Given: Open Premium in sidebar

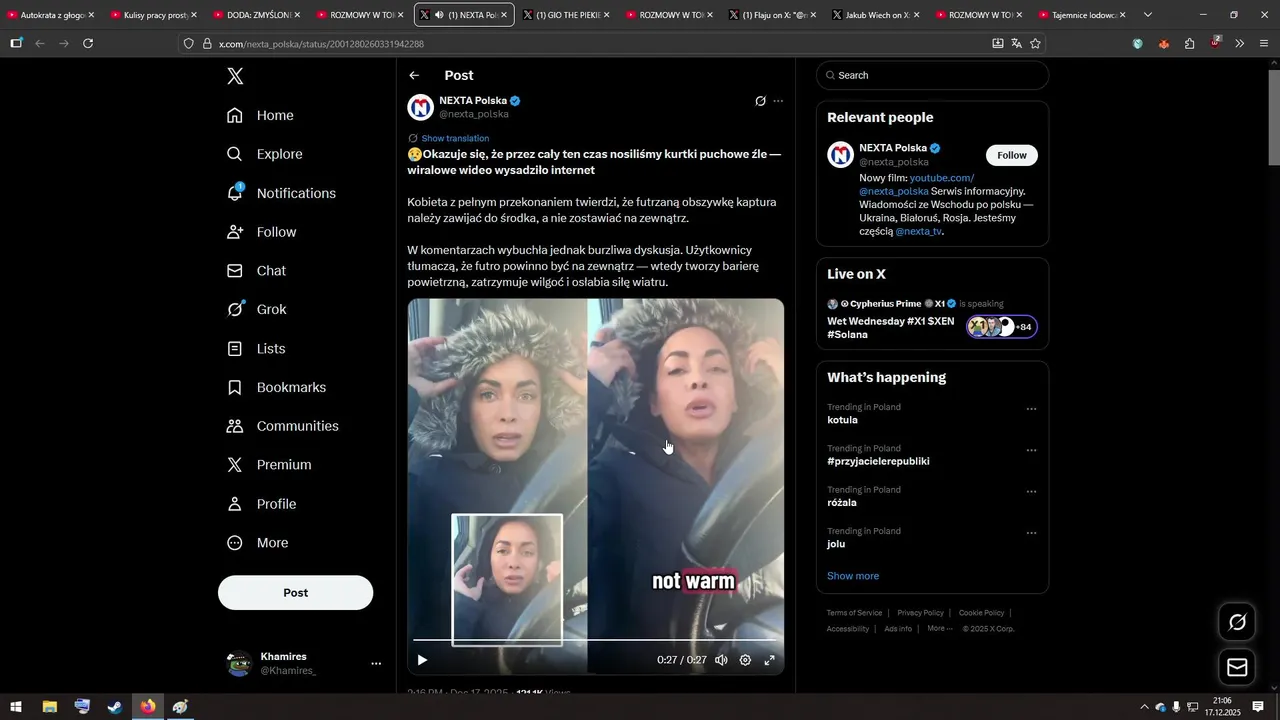Looking at the screenshot, I should click(268, 465).
